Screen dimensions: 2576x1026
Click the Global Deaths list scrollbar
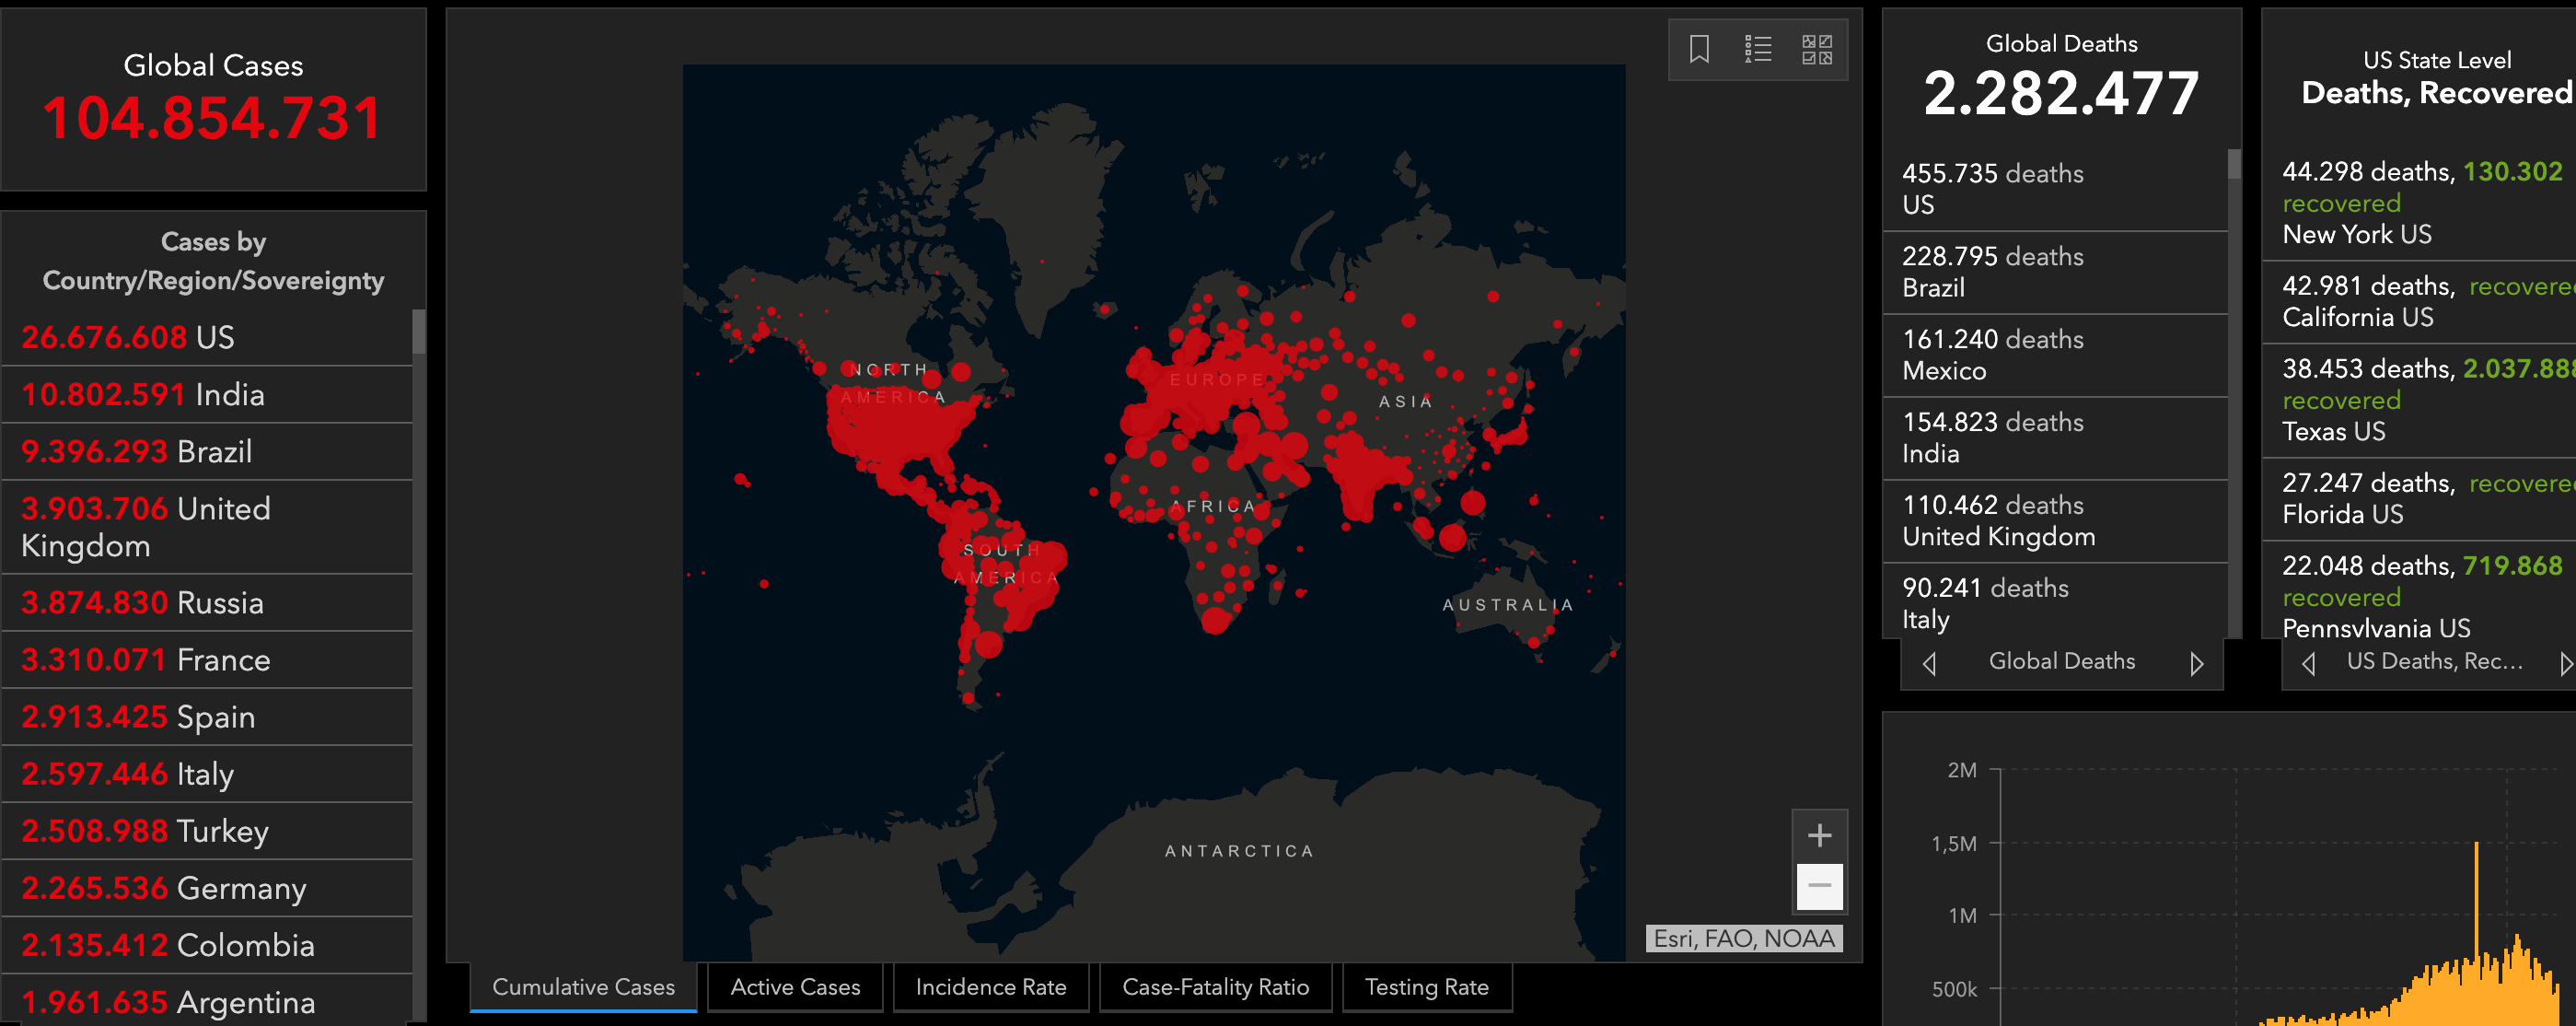[2234, 165]
